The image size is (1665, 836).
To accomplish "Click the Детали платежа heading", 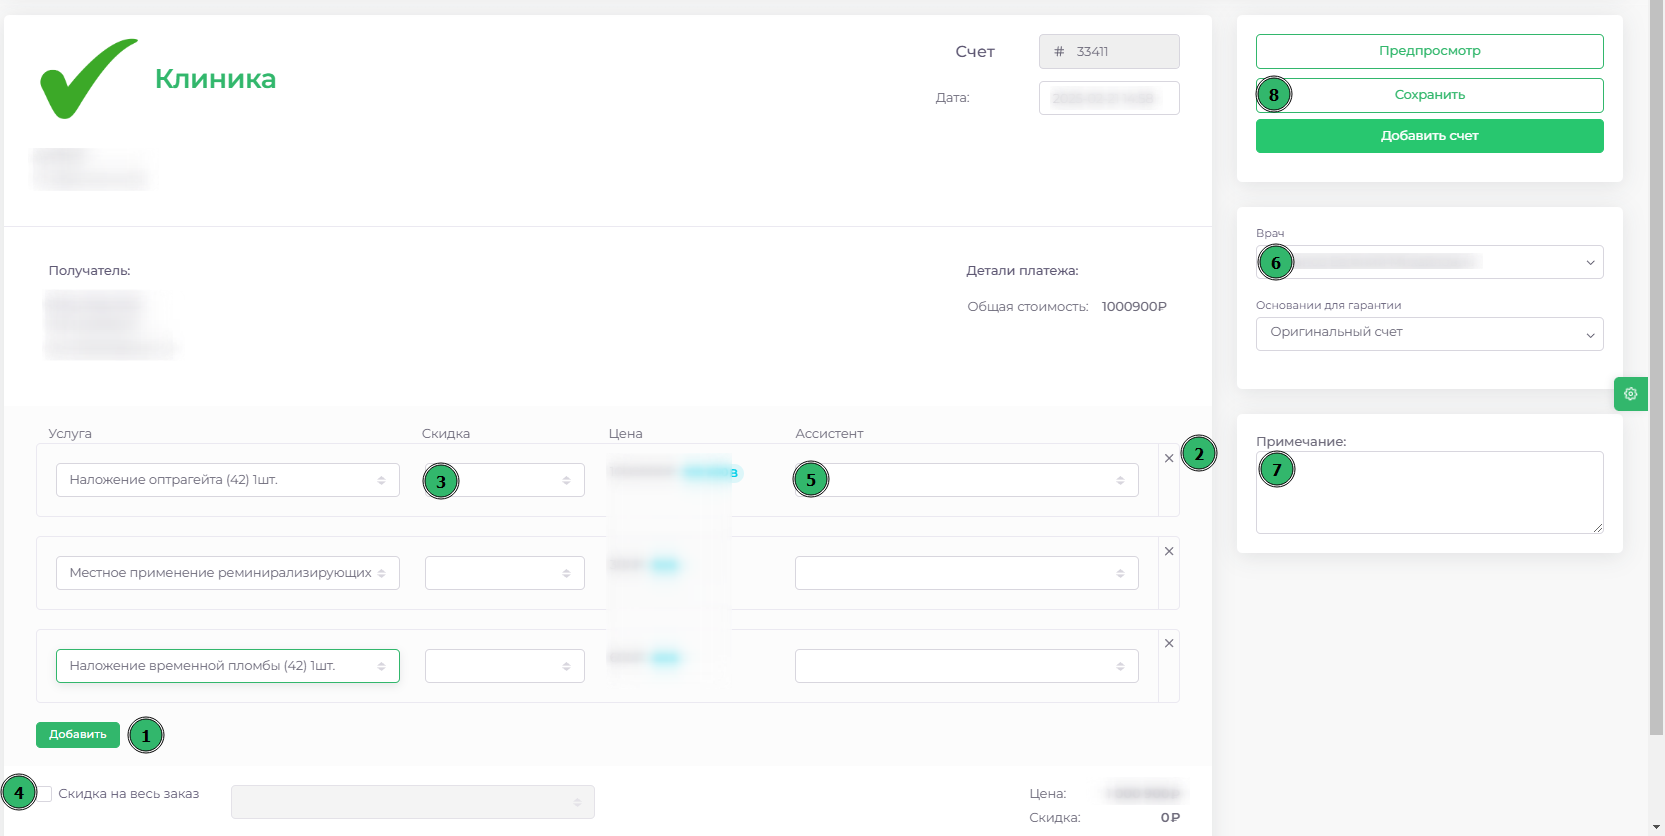I will (x=1022, y=271).
